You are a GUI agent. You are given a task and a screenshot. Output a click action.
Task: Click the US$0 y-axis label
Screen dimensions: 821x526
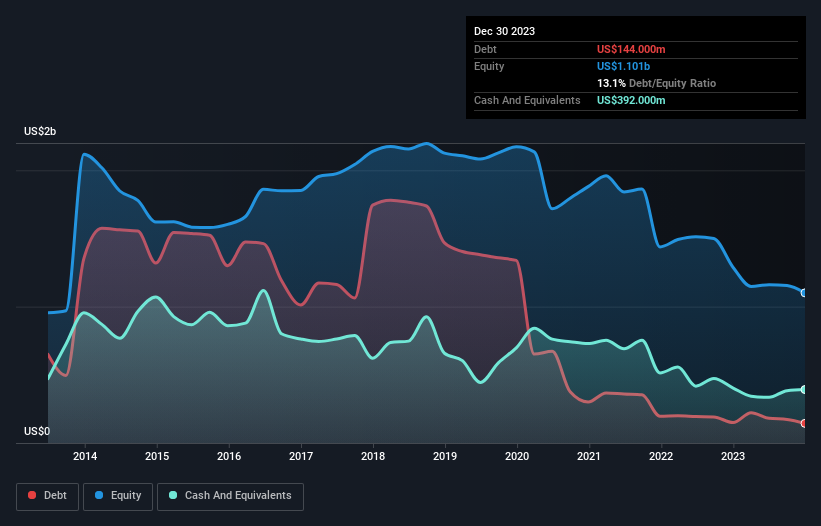[x=37, y=431]
